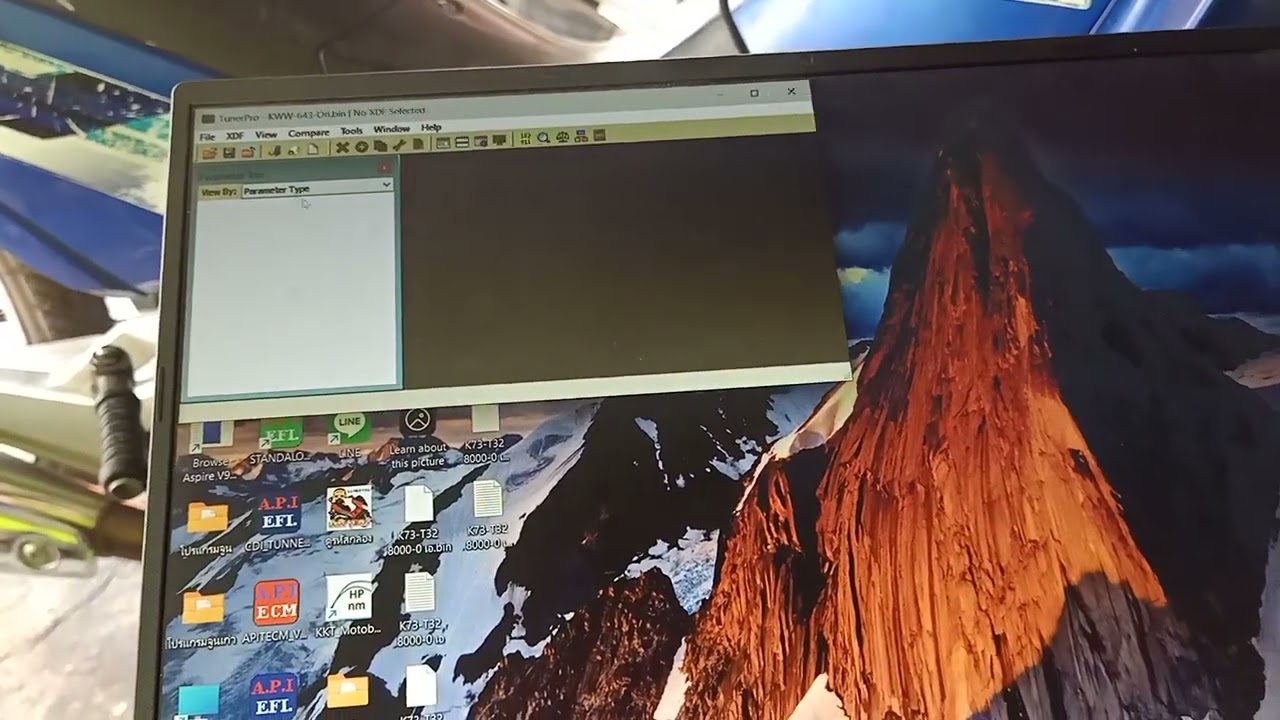The image size is (1280, 720).
Task: Click the monitor display toolbar icon
Action: [x=498, y=141]
